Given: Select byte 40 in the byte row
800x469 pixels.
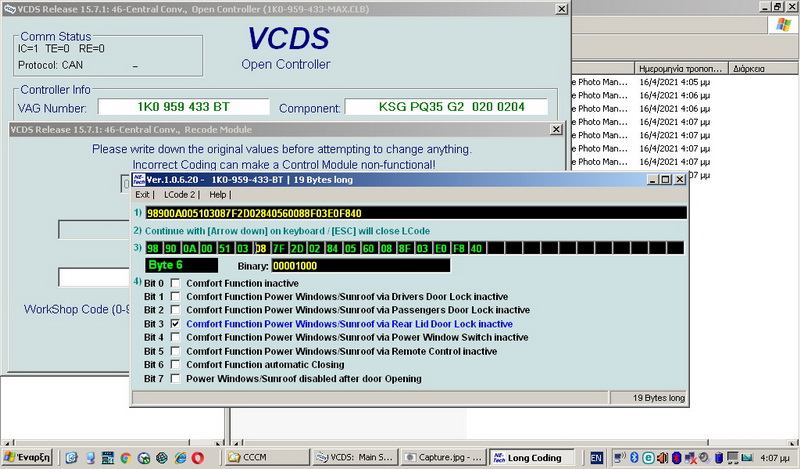Looking at the screenshot, I should click(476, 249).
